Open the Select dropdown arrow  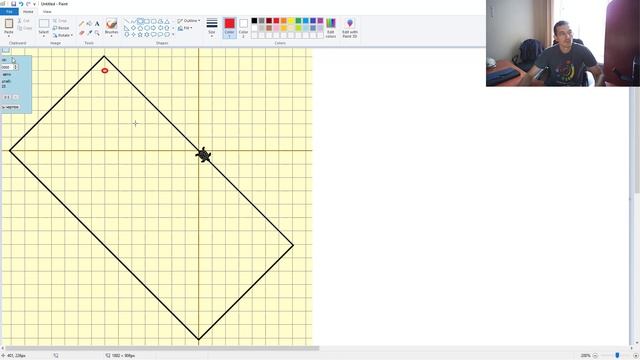click(x=44, y=36)
